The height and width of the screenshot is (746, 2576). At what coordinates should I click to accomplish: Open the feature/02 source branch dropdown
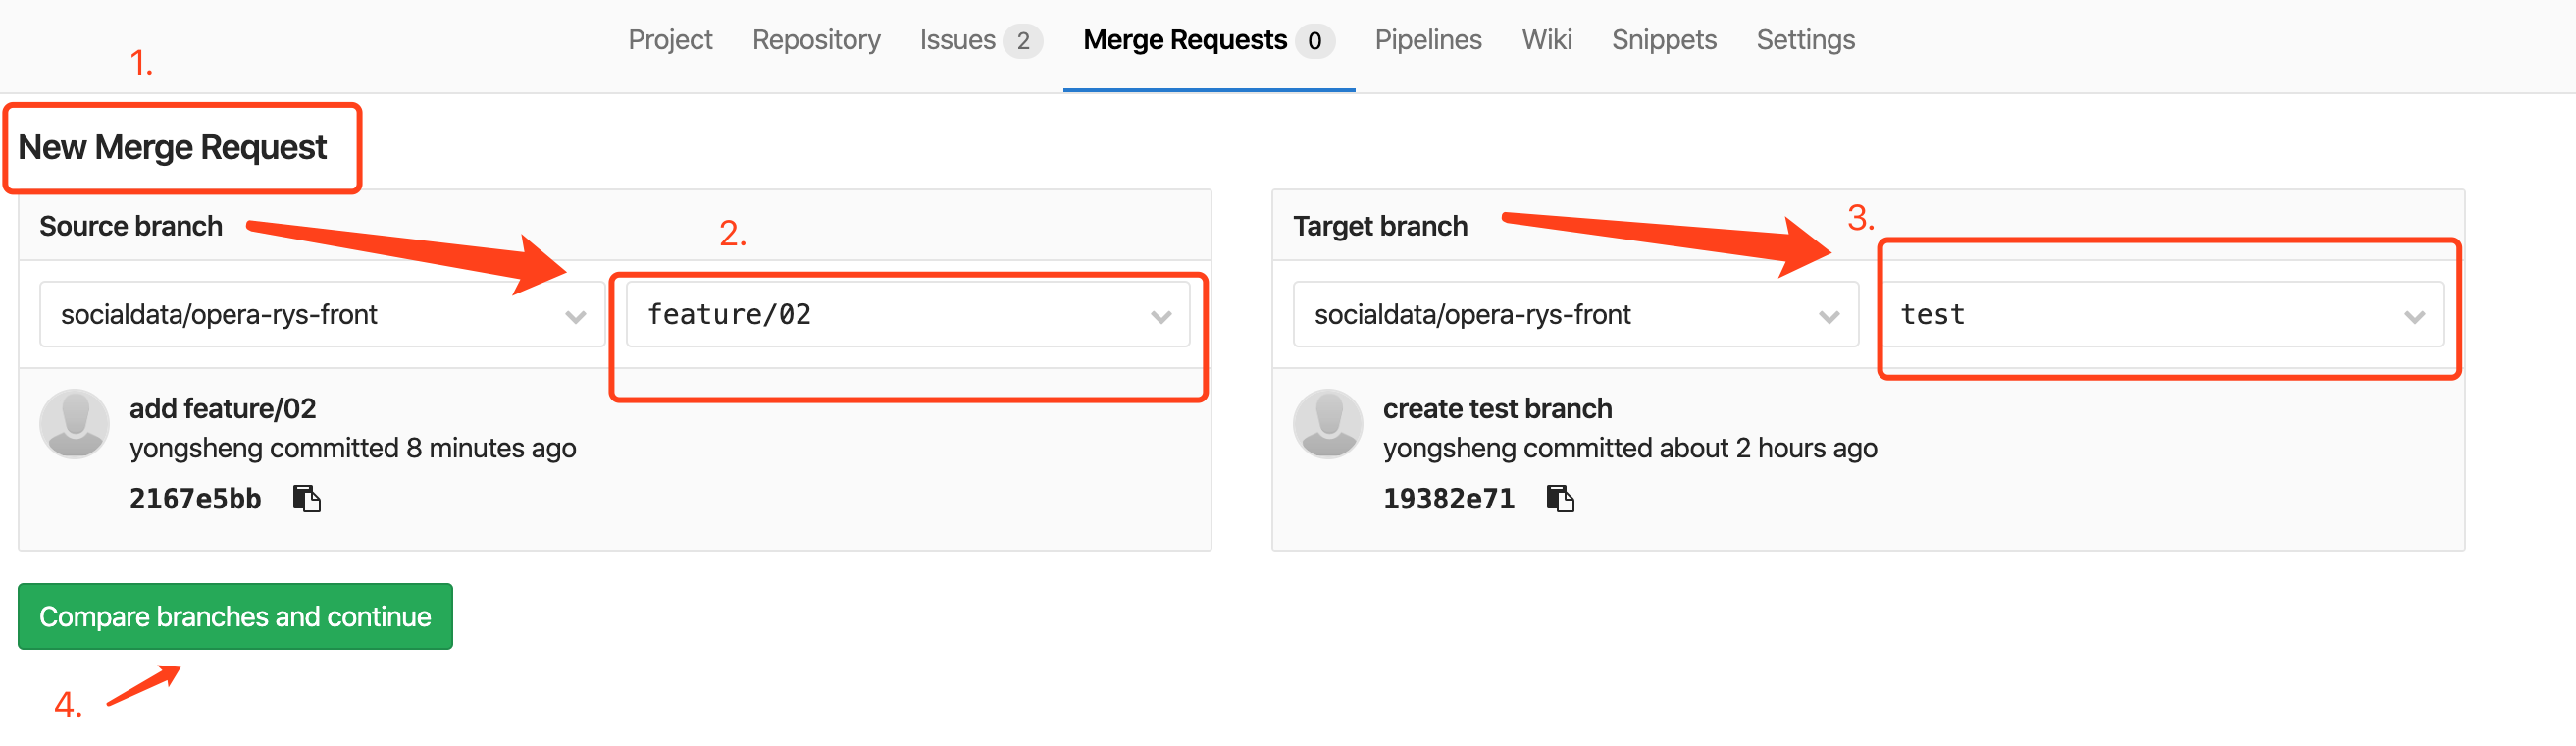coord(907,315)
